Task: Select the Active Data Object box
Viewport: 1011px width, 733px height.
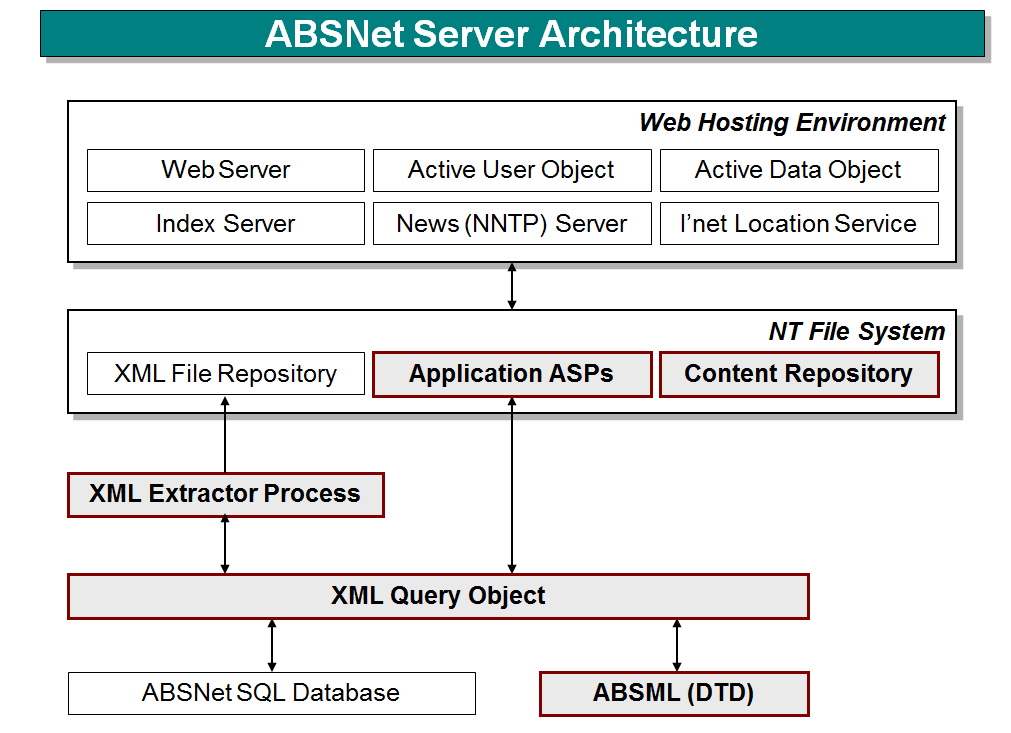Action: point(798,170)
